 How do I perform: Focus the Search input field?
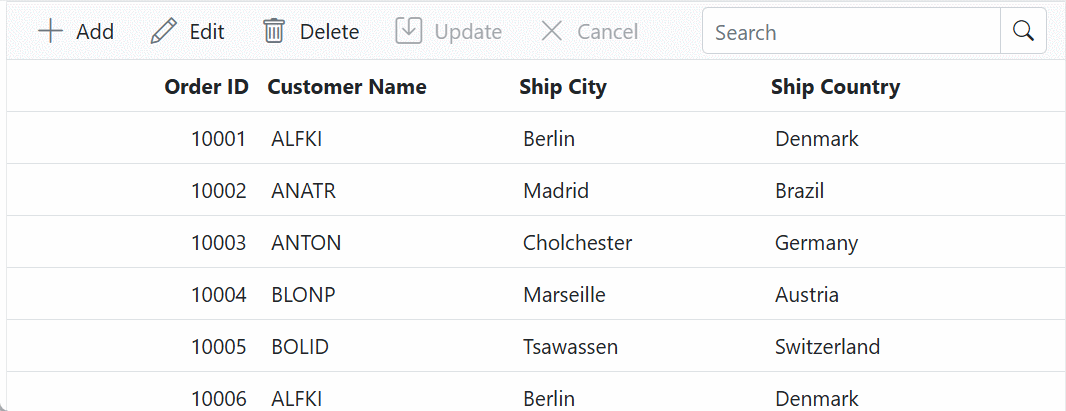[851, 31]
